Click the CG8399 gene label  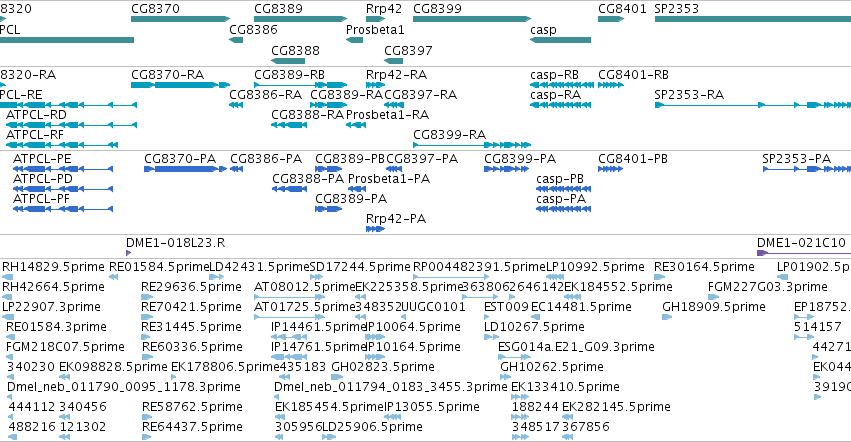point(437,9)
